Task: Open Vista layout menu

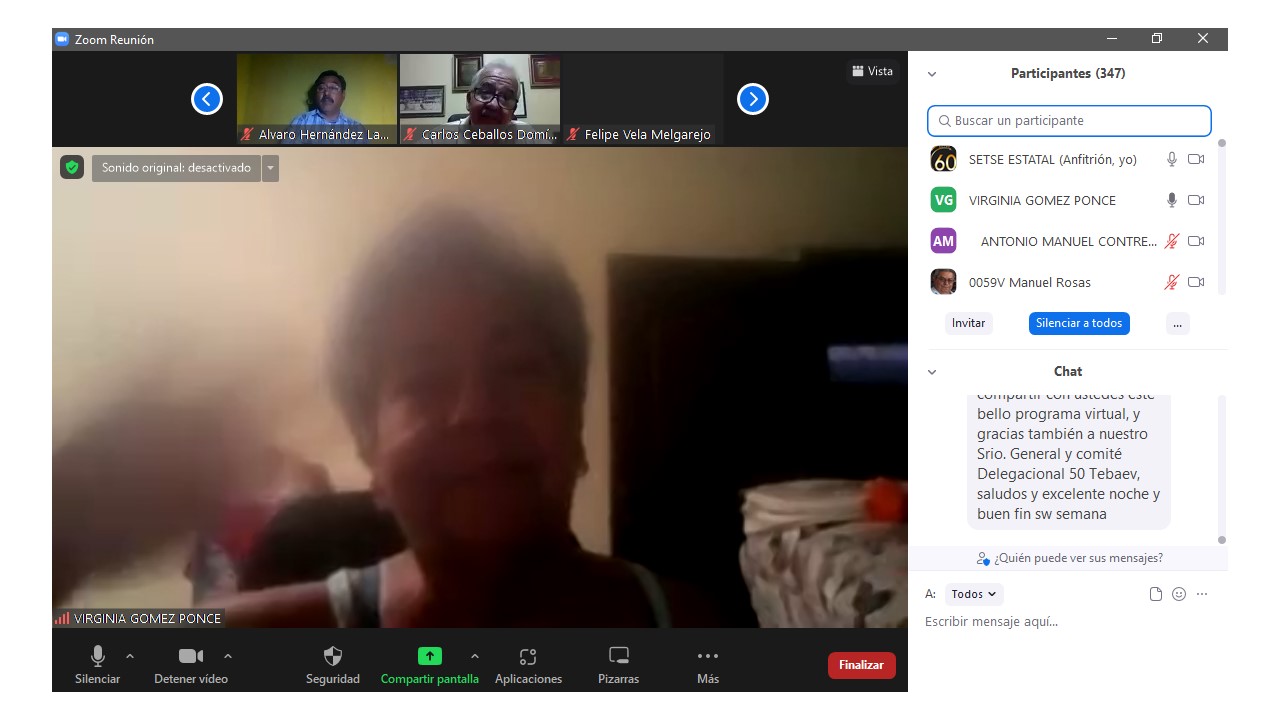Action: (872, 71)
